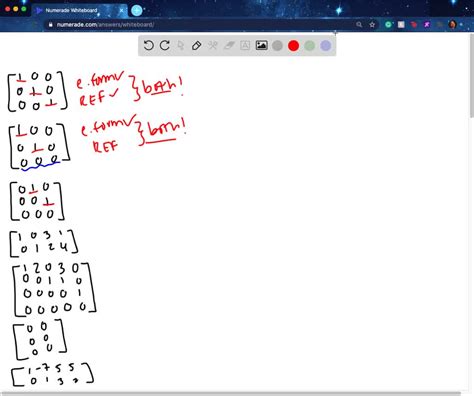The image size is (474, 396).
Task: Pick the lavender pen color
Action: 326,46
